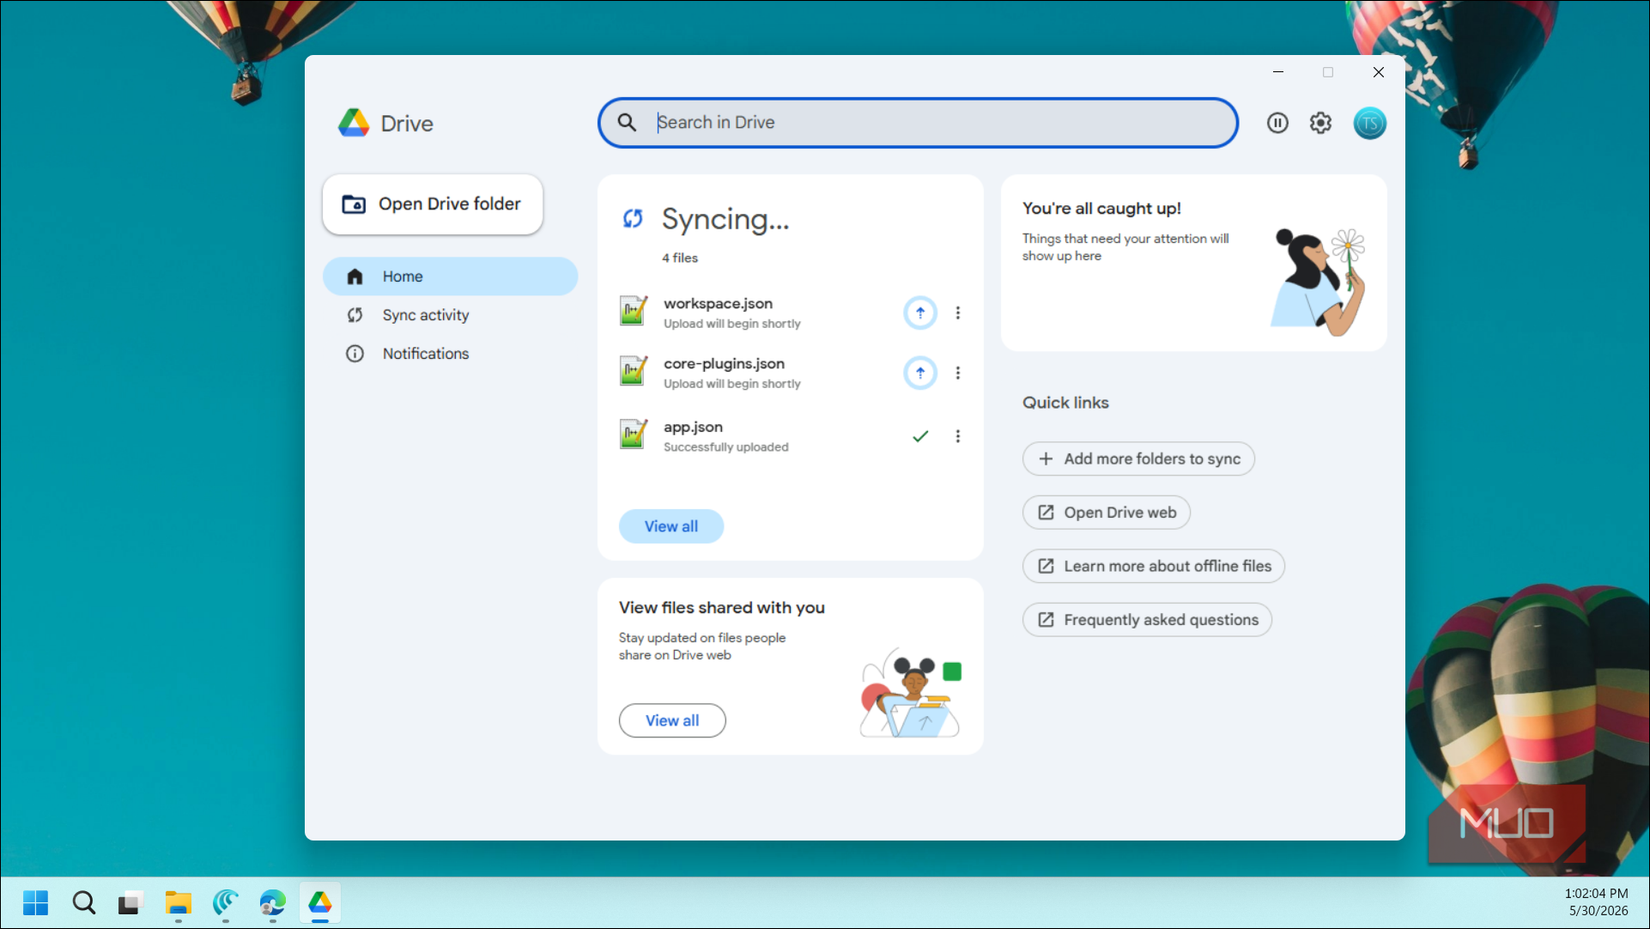Open the TS account avatar
The image size is (1650, 929).
[x=1369, y=123]
